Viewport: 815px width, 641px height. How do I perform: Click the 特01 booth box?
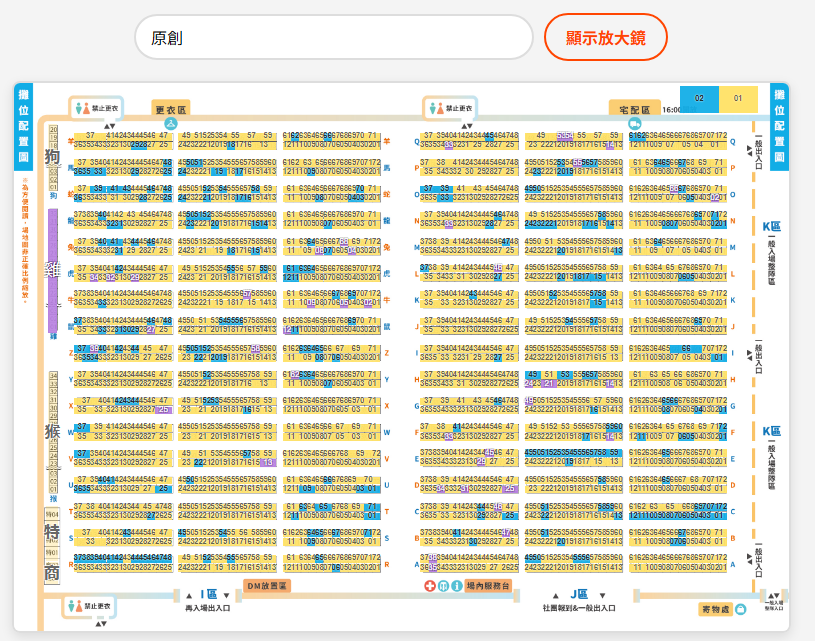pyautogui.click(x=52, y=553)
